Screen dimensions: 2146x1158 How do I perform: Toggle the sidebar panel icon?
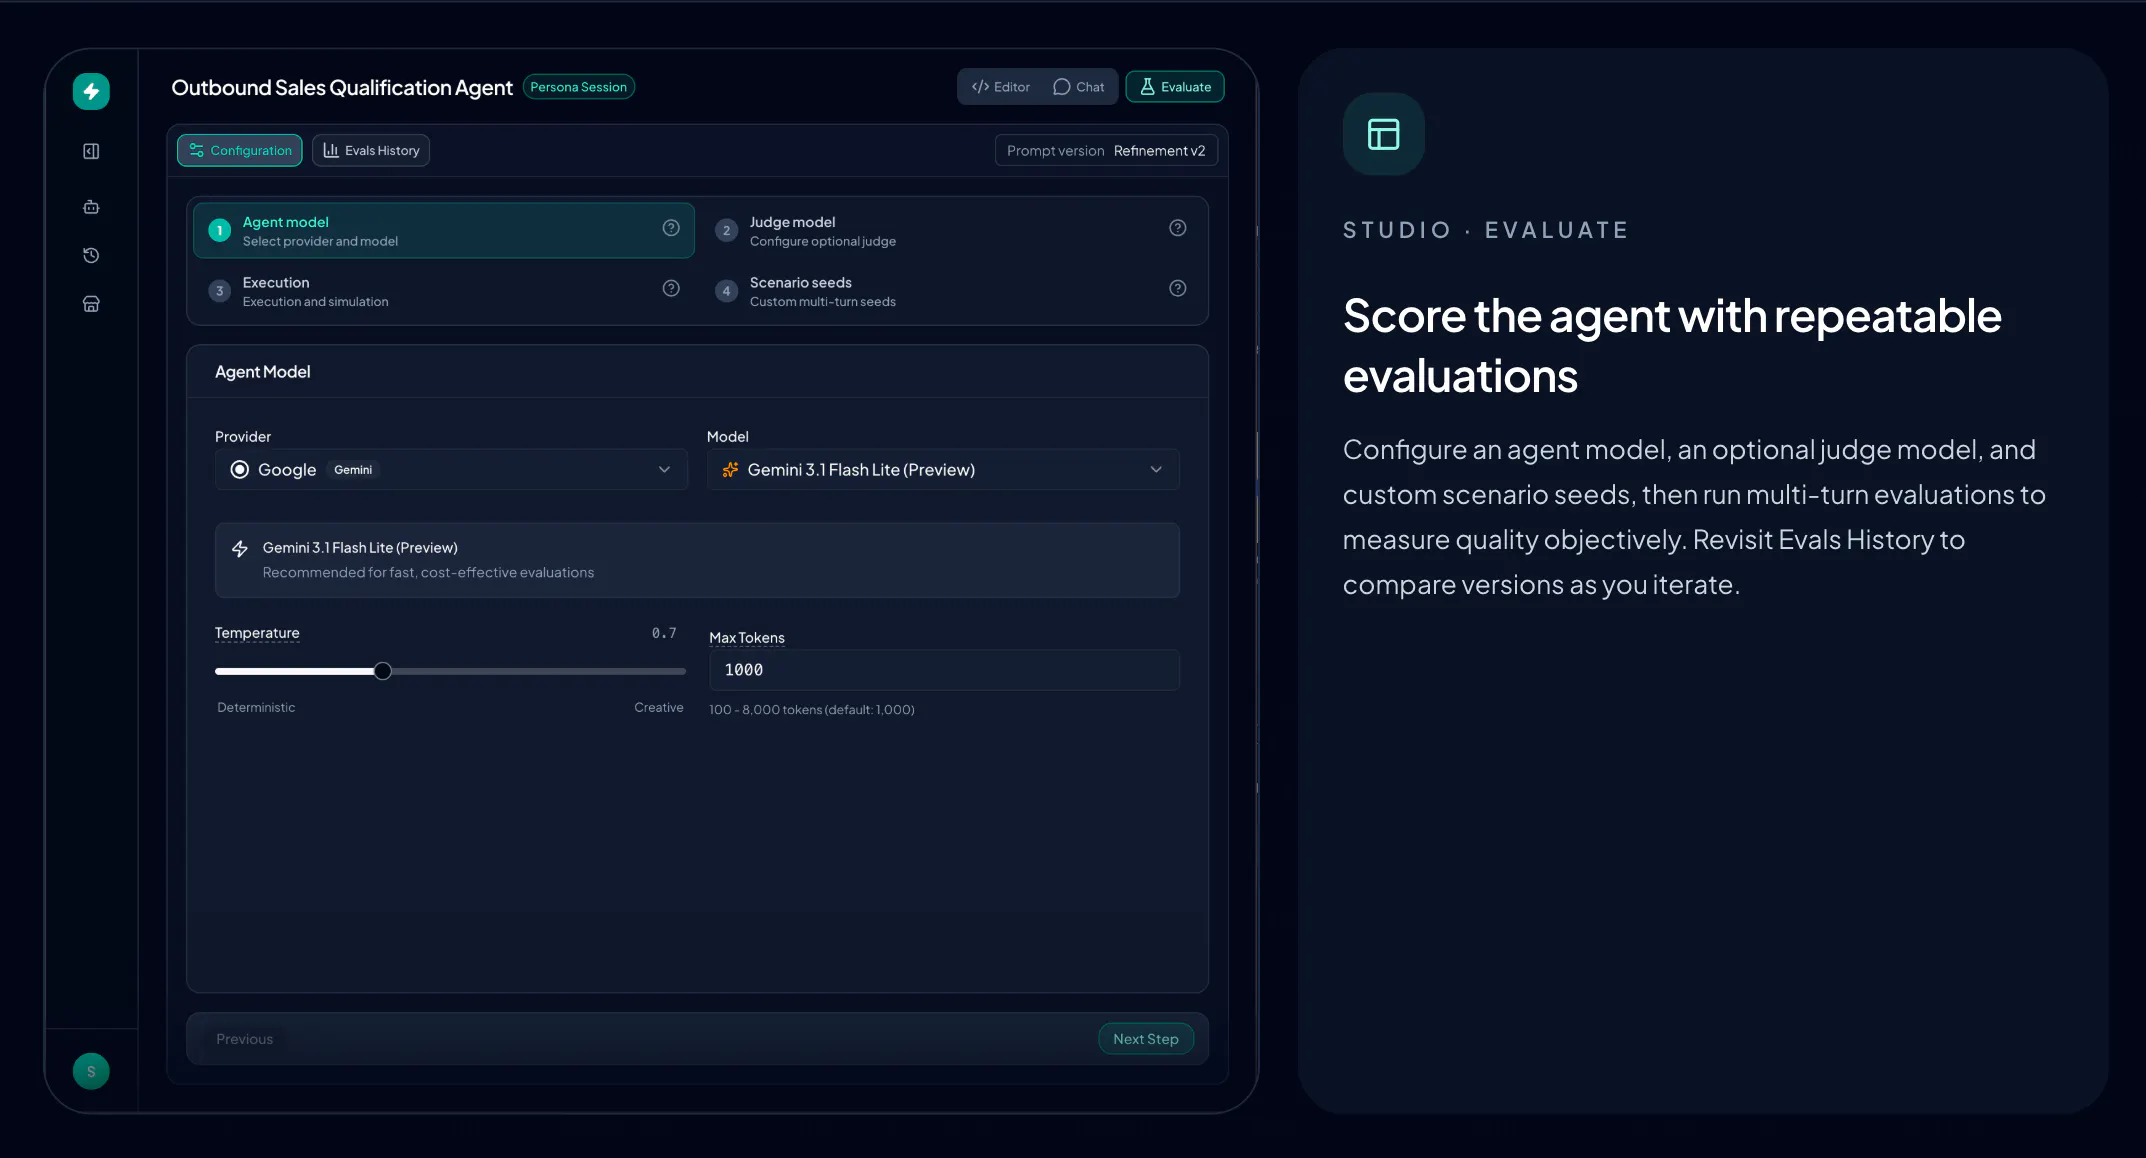[91, 151]
